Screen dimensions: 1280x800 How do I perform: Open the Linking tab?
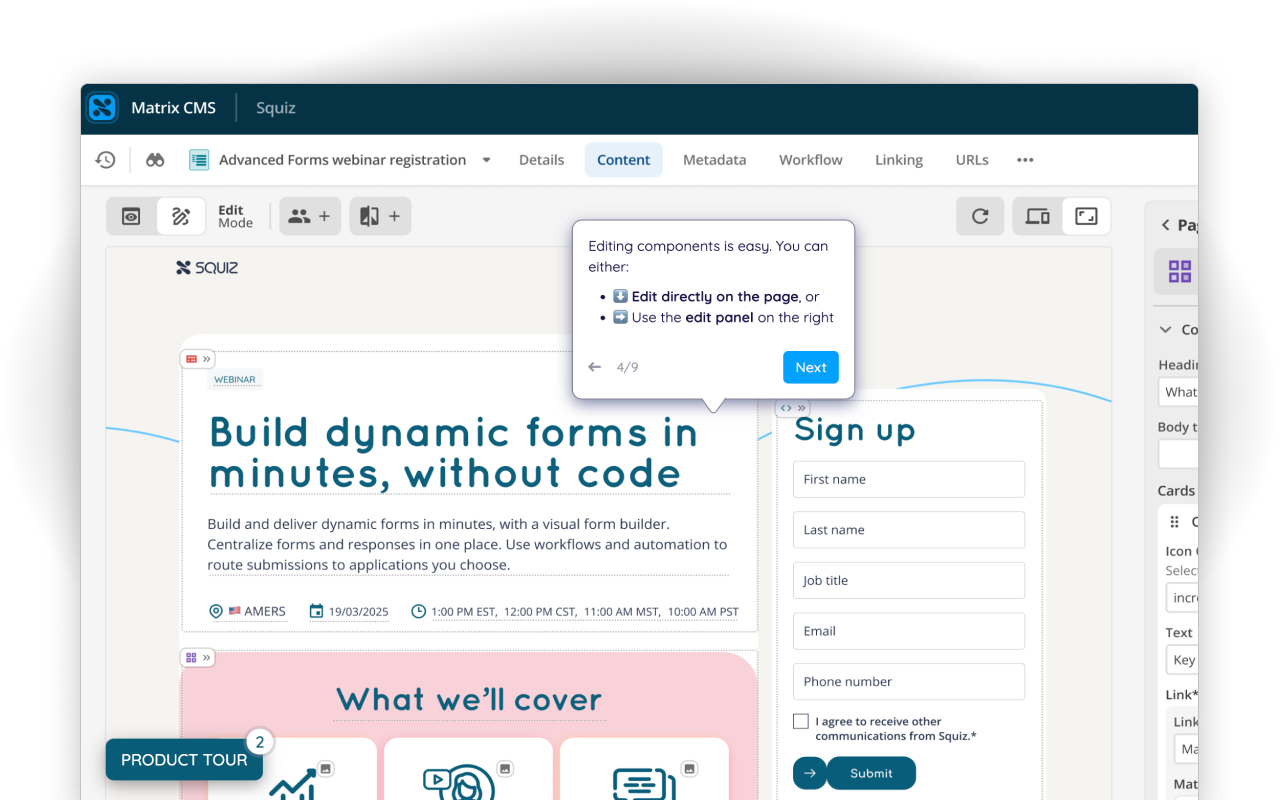[899, 160]
